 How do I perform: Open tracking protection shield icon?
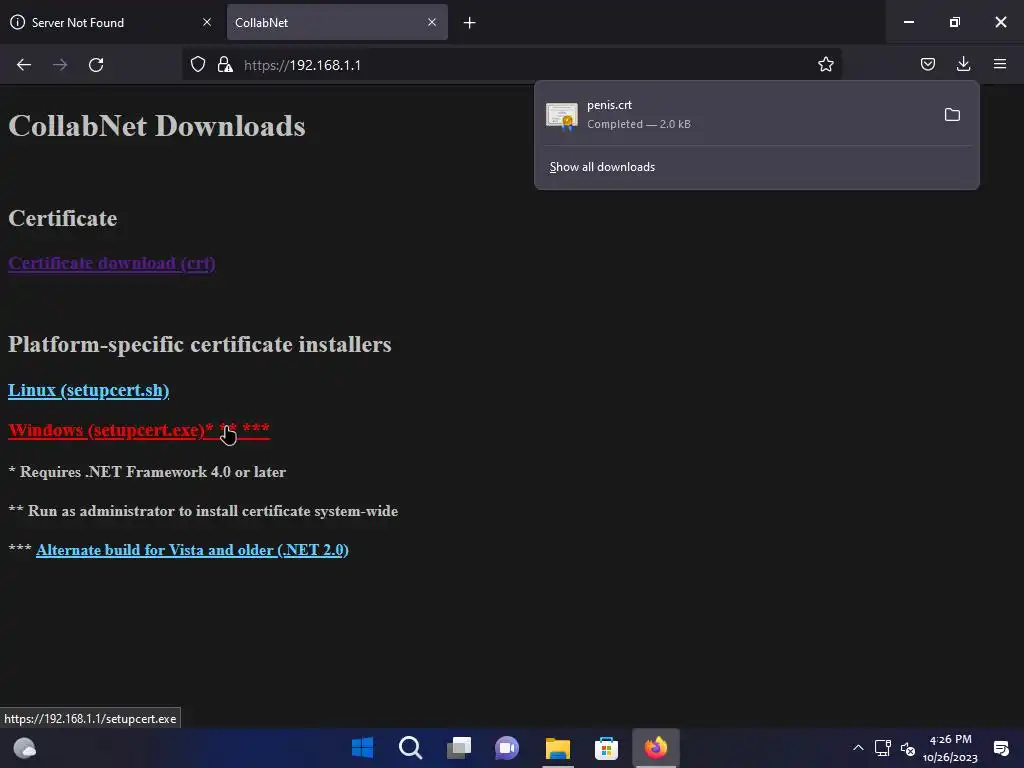click(198, 64)
